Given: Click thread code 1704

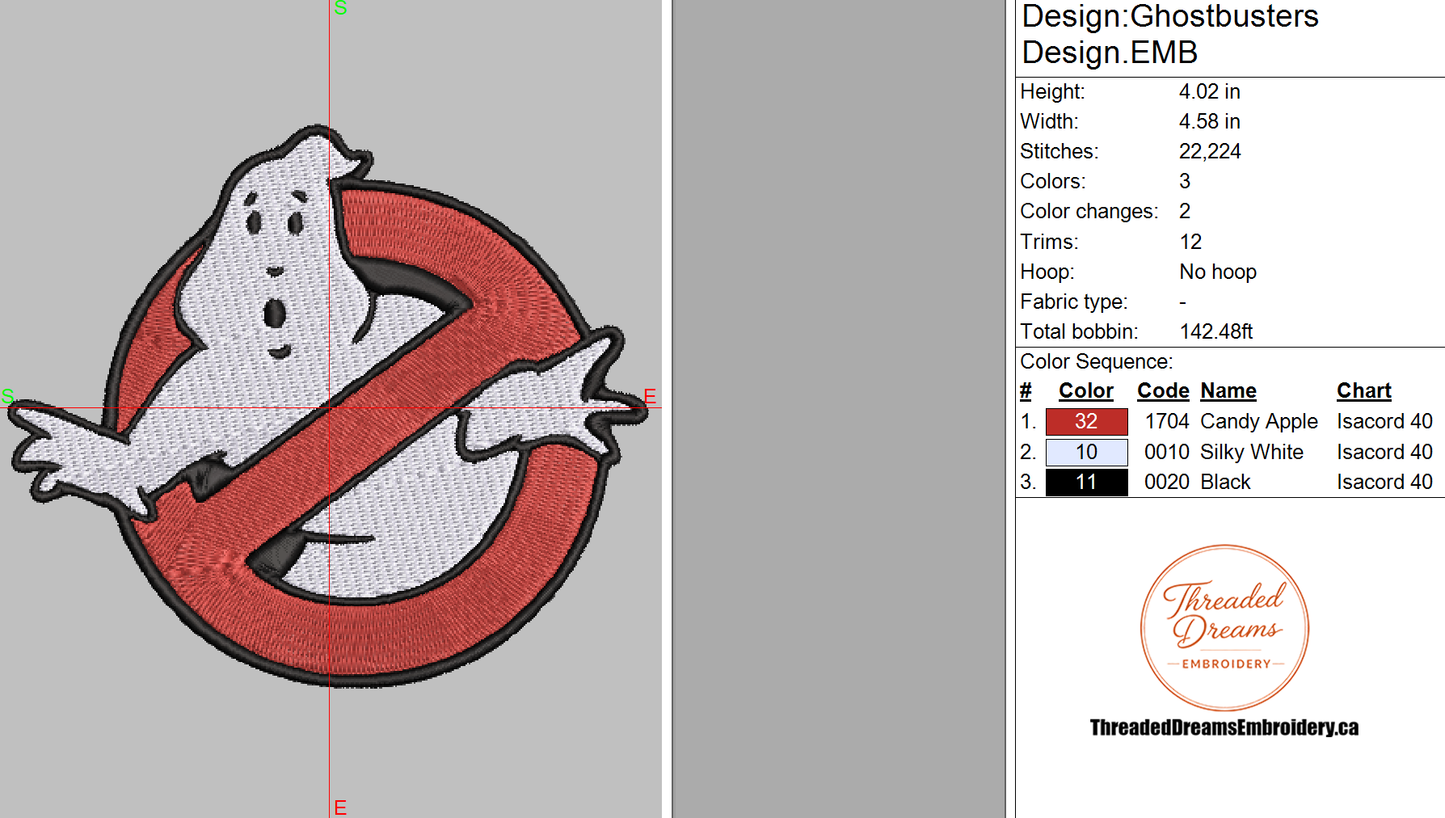Looking at the screenshot, I should point(1167,422).
